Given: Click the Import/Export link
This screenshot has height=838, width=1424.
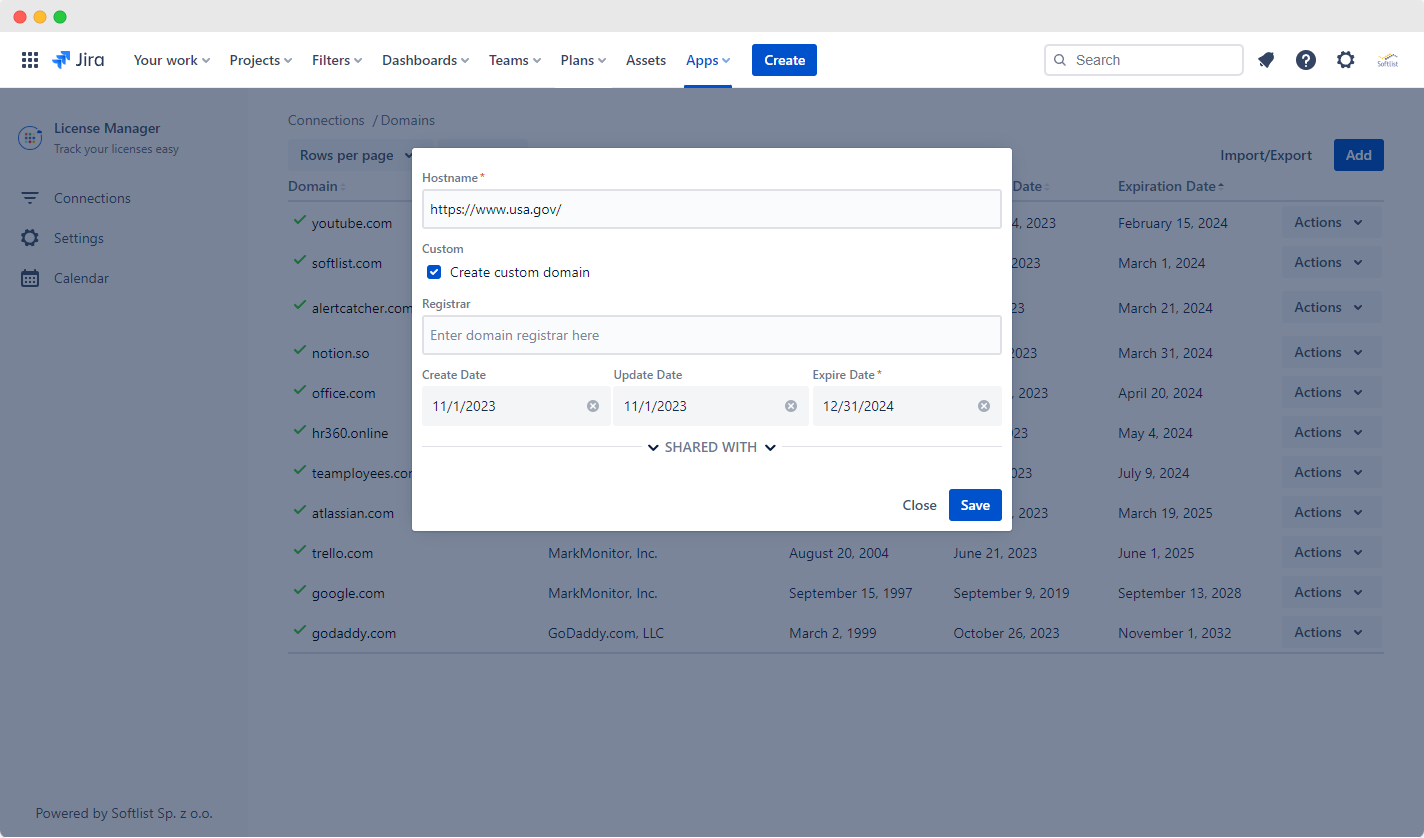Looking at the screenshot, I should point(1266,155).
